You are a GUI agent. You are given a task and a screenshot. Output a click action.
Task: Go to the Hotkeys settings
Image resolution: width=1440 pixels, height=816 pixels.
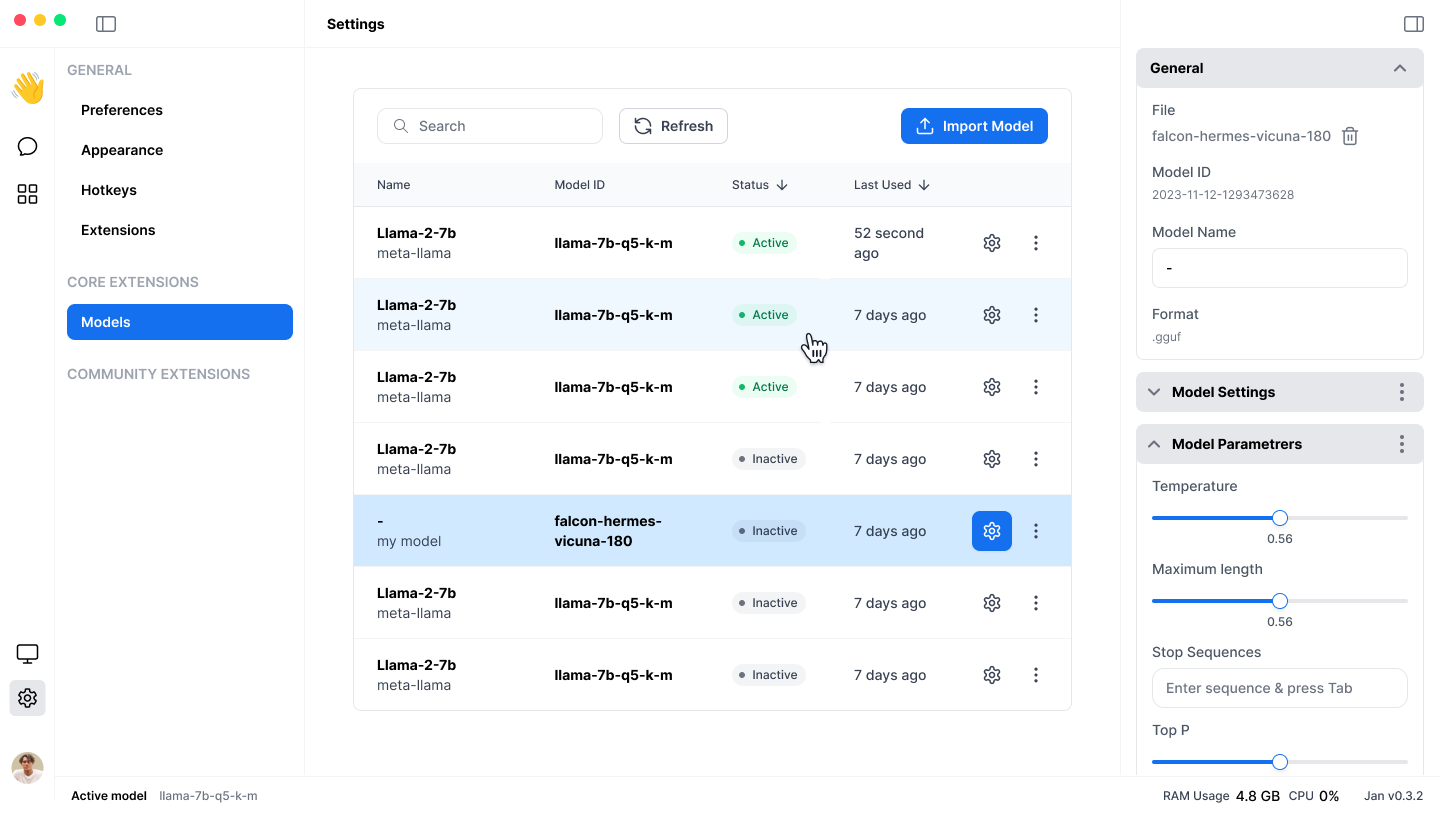109,190
